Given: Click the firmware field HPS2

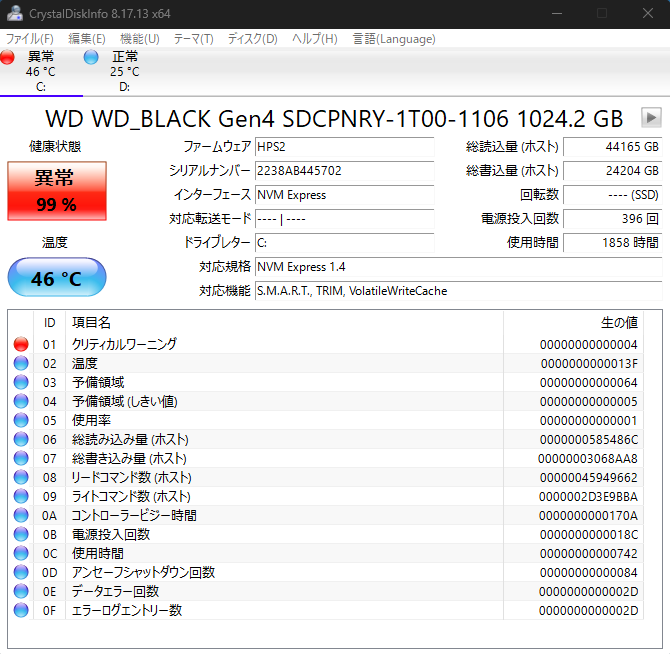Looking at the screenshot, I should [x=344, y=147].
